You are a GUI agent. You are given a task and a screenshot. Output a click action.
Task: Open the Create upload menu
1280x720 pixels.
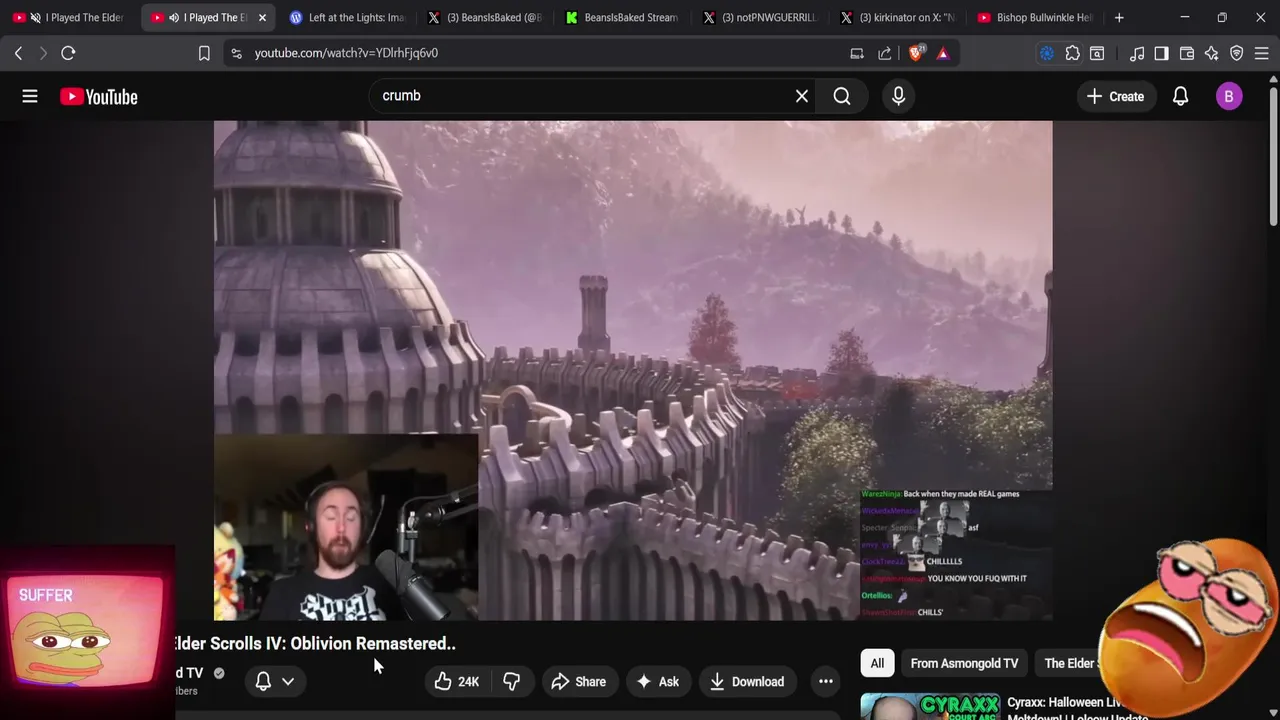1115,96
